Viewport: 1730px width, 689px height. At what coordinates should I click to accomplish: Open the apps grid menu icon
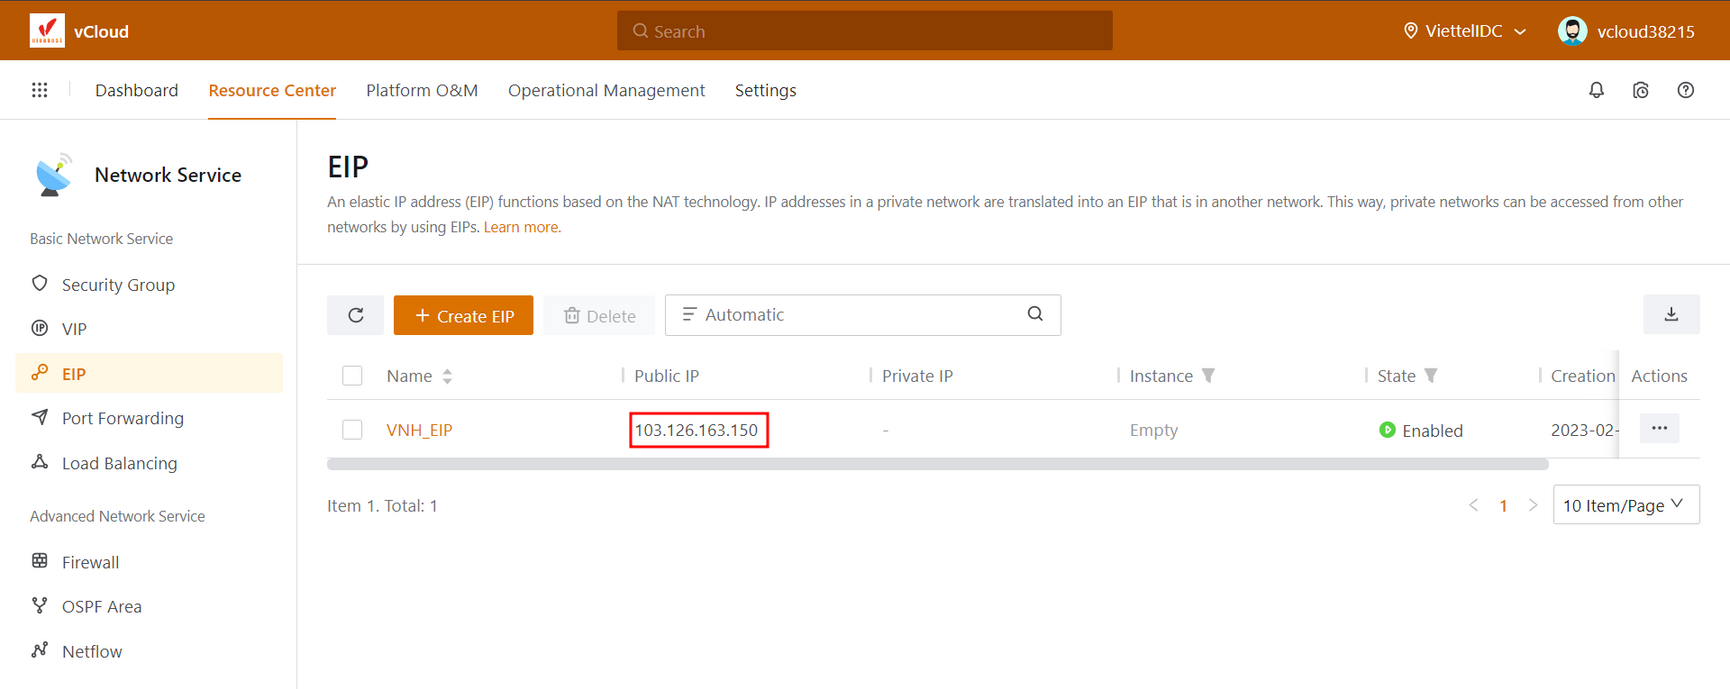pyautogui.click(x=39, y=90)
